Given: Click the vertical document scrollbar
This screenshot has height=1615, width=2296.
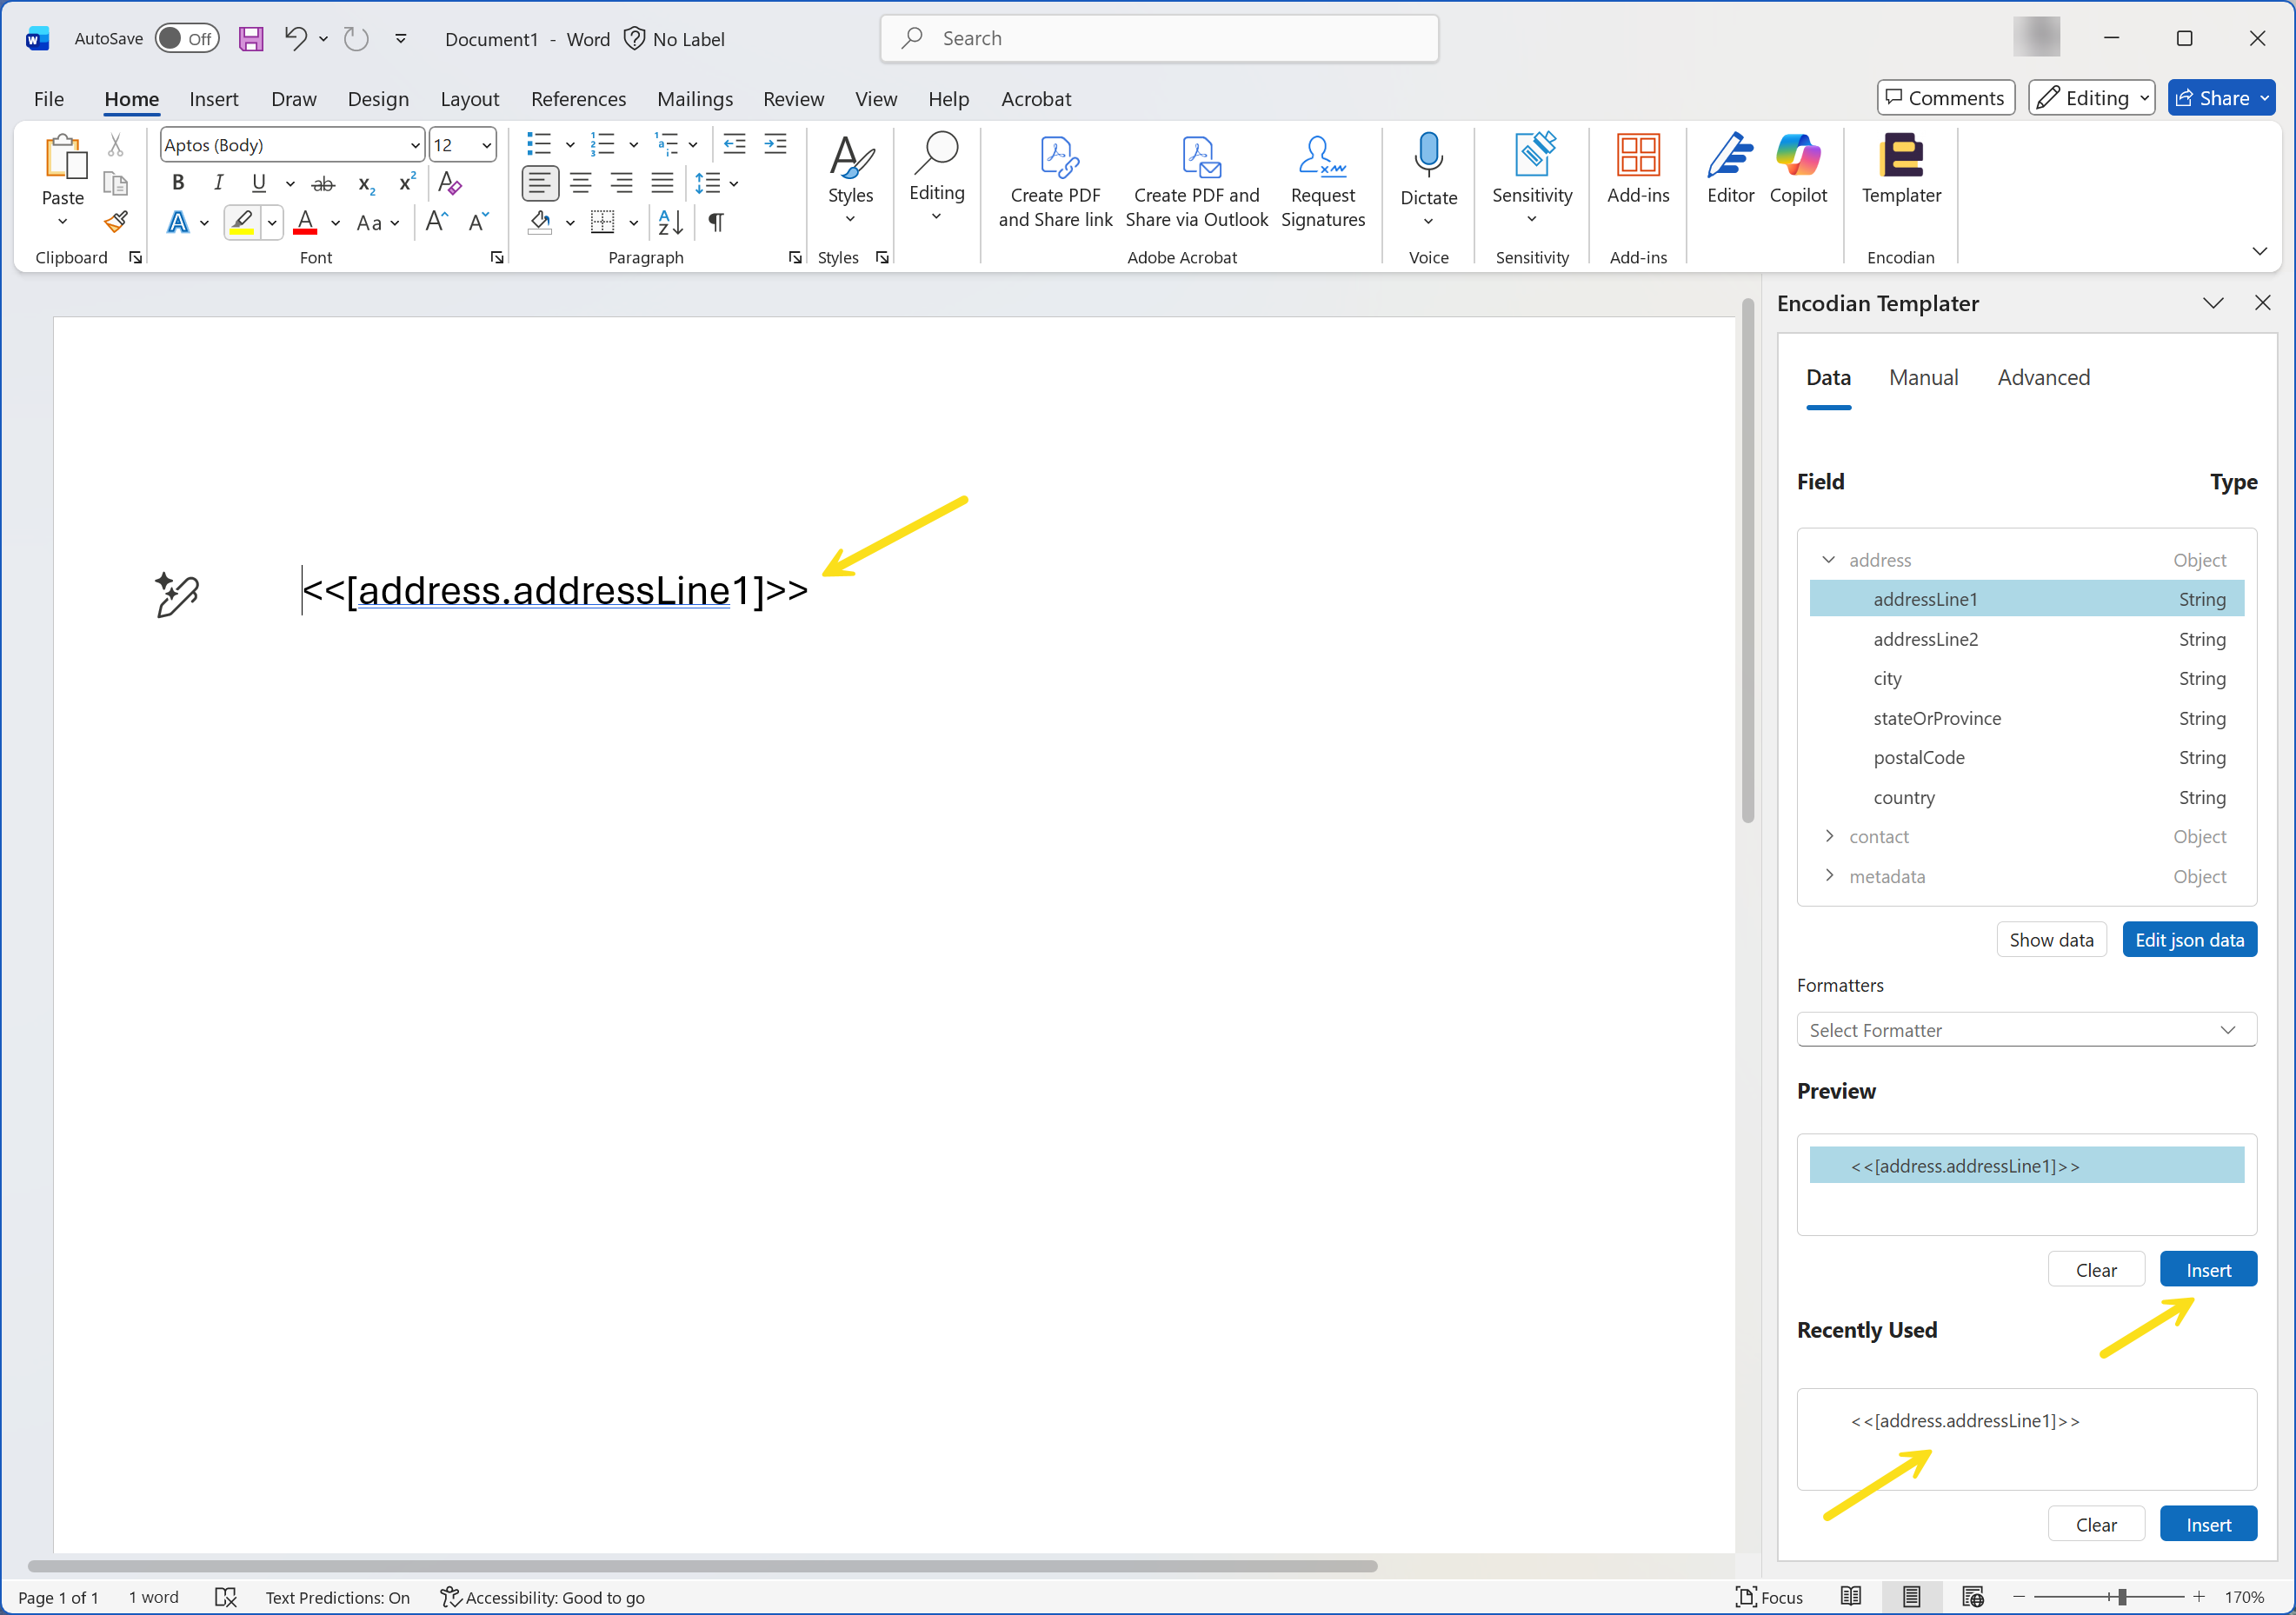Looking at the screenshot, I should pyautogui.click(x=1748, y=560).
